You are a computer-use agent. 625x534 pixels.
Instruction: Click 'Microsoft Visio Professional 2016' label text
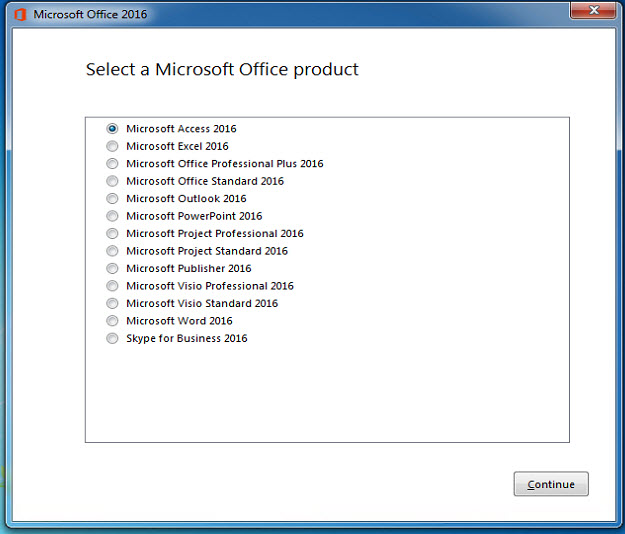[210, 286]
